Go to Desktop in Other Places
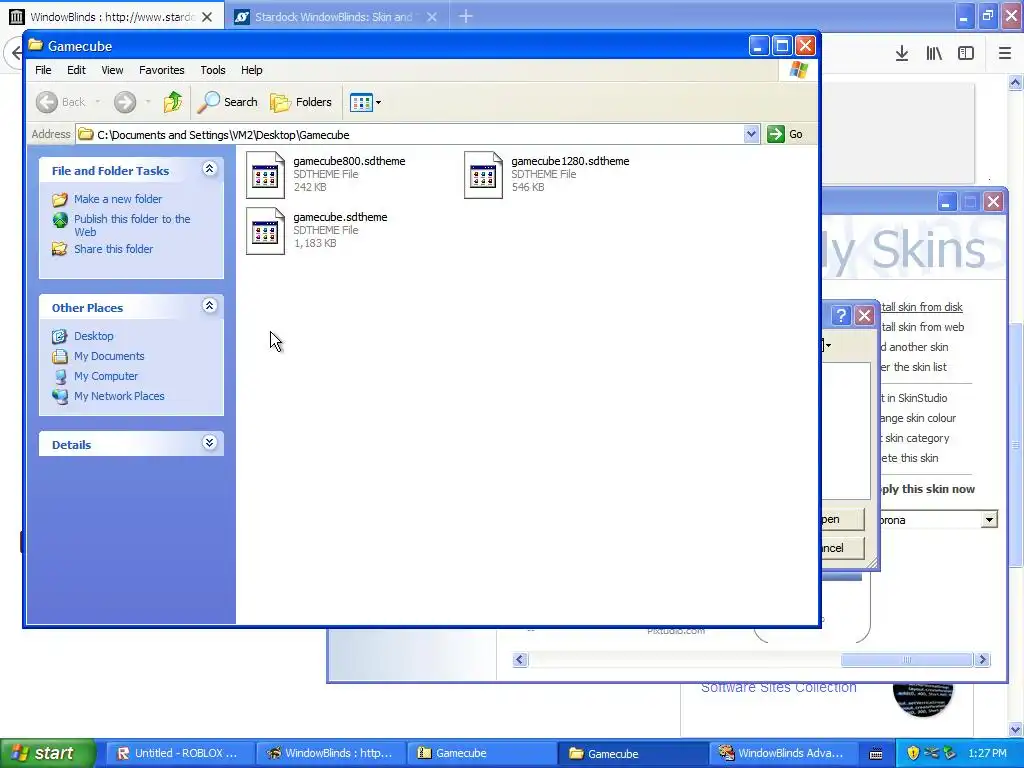Viewport: 1024px width, 768px height. 93,336
